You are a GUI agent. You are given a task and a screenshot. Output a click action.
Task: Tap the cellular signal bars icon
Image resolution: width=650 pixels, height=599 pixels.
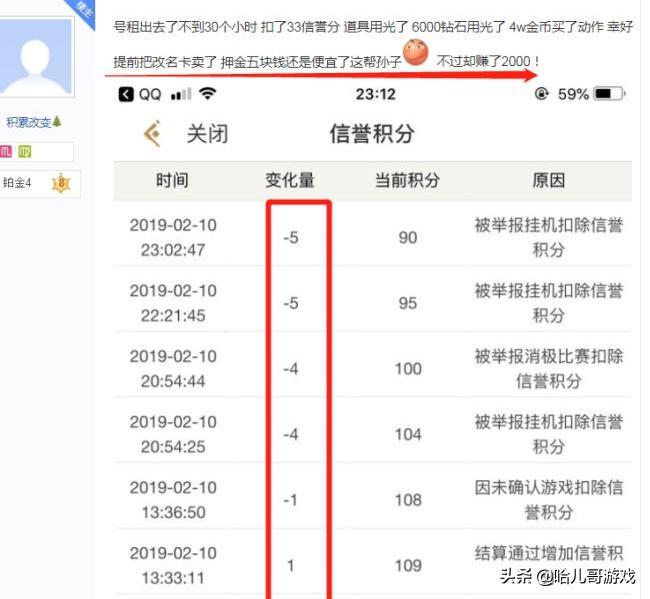coord(181,94)
